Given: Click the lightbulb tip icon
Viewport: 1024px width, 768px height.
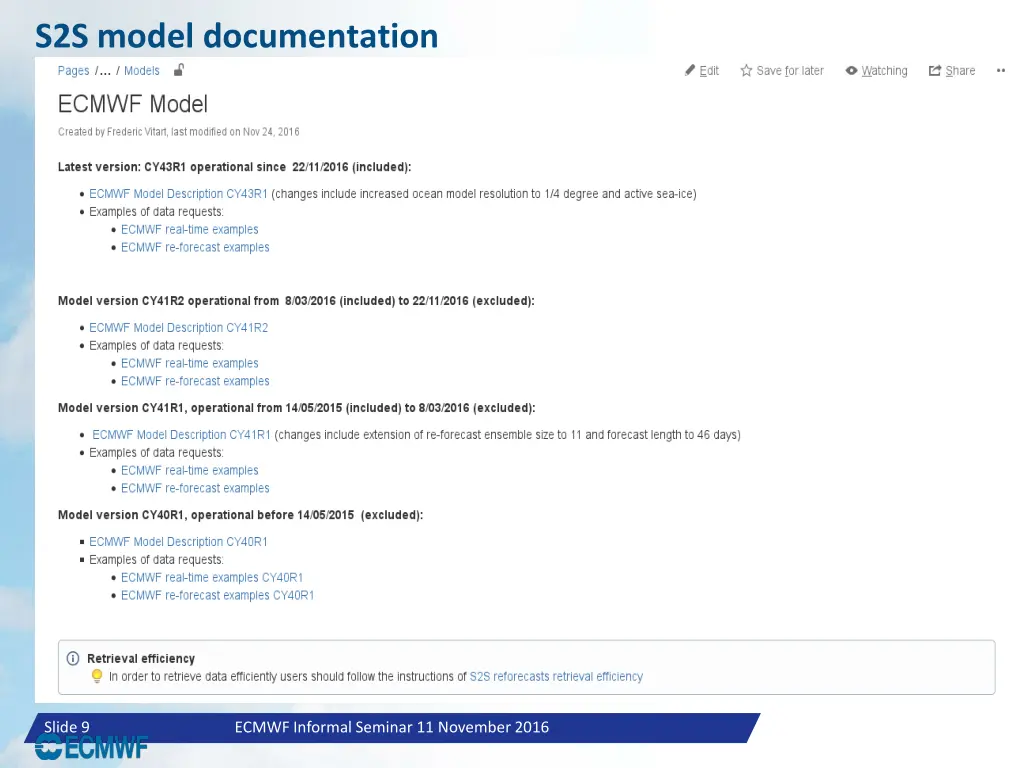Looking at the screenshot, I should pyautogui.click(x=97, y=676).
